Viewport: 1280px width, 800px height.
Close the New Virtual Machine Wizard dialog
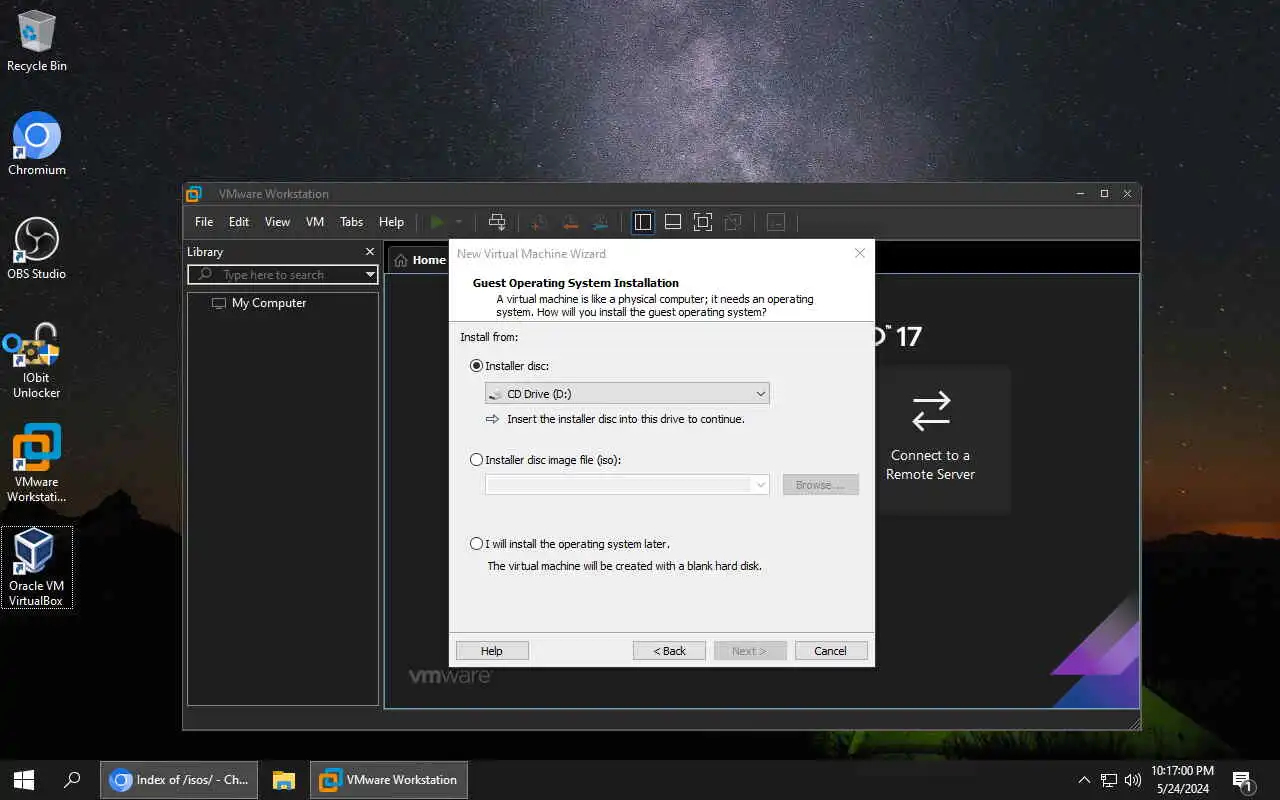(860, 253)
